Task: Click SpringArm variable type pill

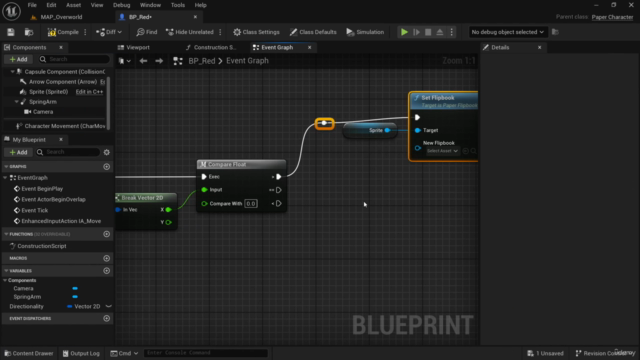Action: (75, 297)
